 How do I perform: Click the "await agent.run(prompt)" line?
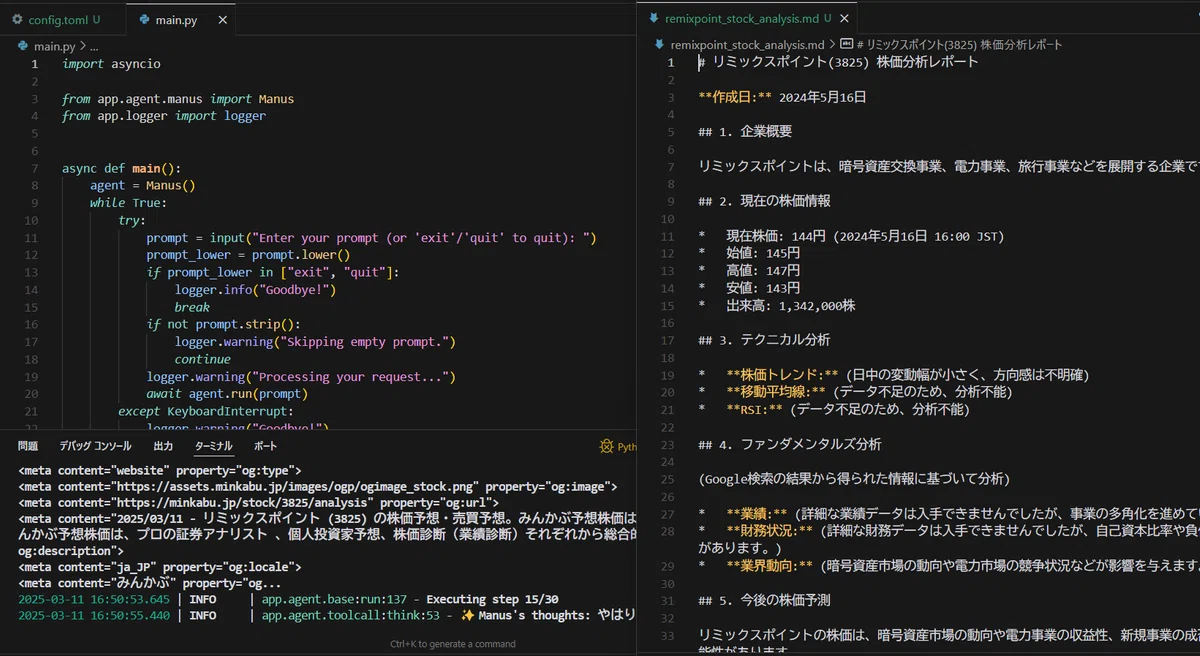(x=227, y=394)
